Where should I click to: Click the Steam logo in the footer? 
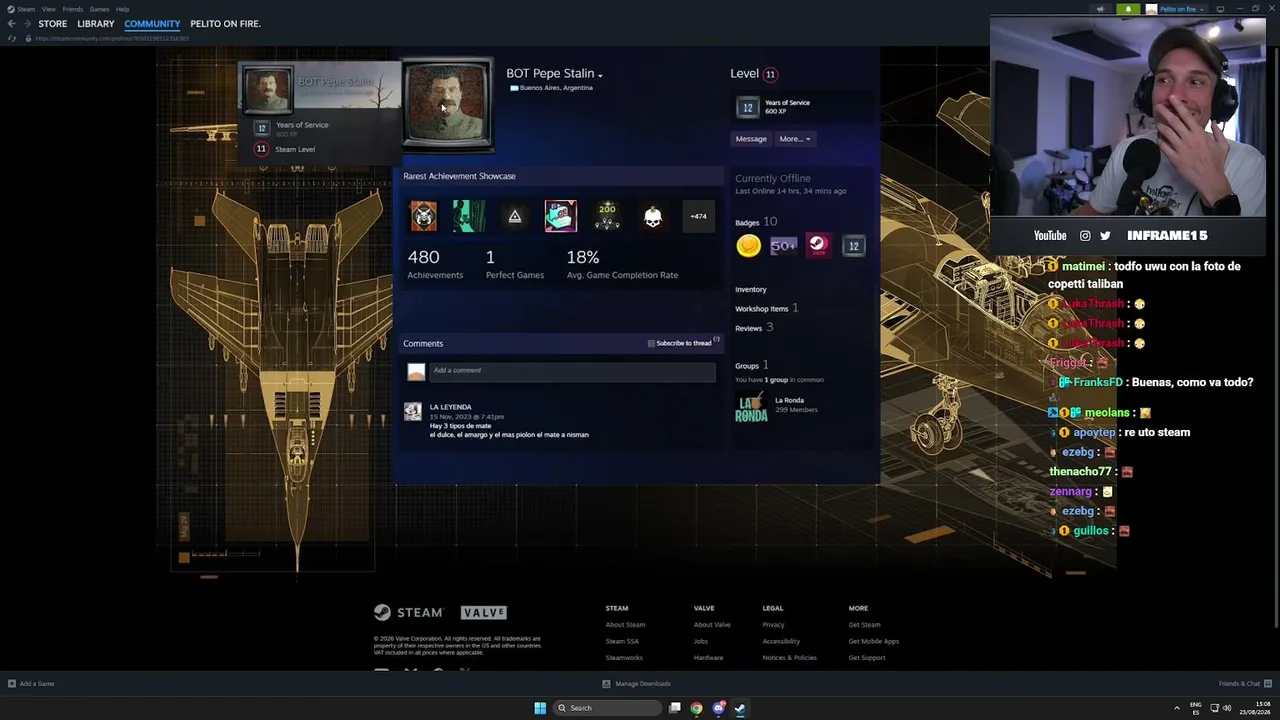(408, 612)
